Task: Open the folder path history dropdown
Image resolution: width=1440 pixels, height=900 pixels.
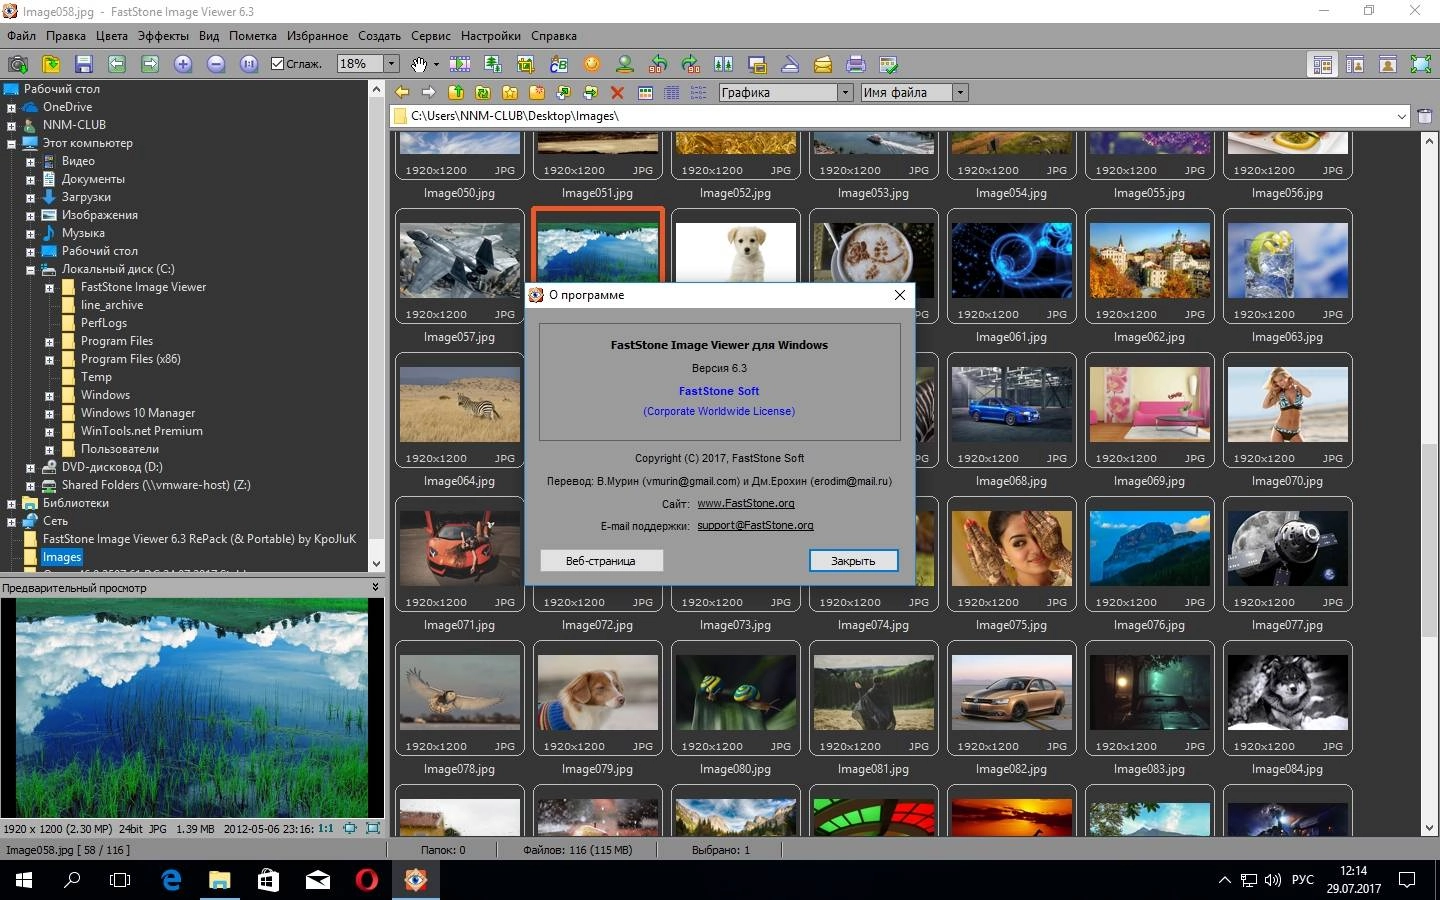Action: 1402,116
